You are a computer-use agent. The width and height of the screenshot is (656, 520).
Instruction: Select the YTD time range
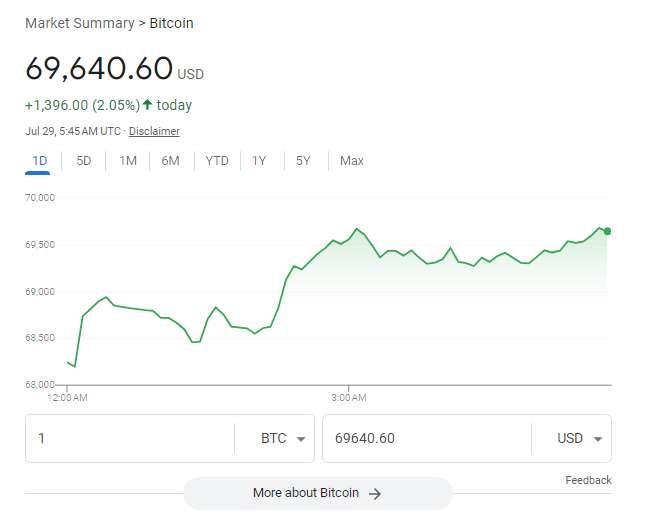(x=217, y=161)
